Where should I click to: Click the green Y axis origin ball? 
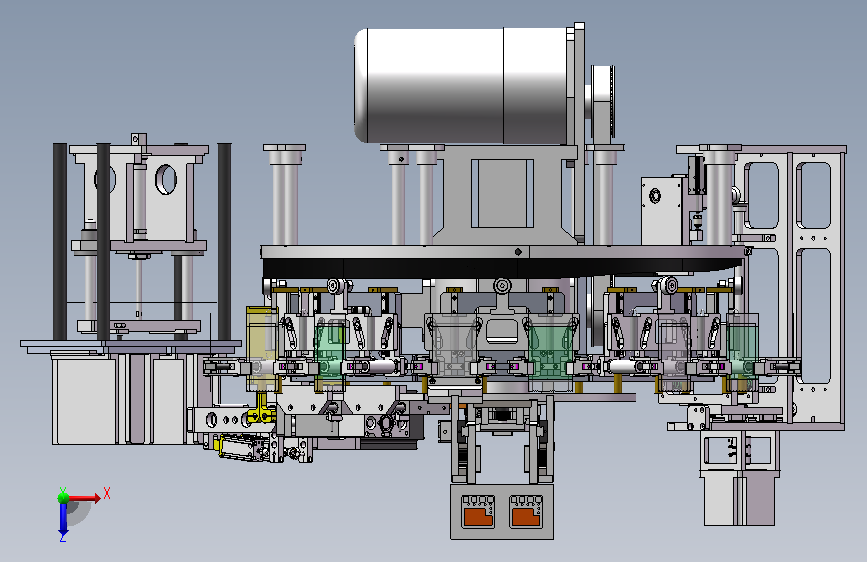point(64,497)
